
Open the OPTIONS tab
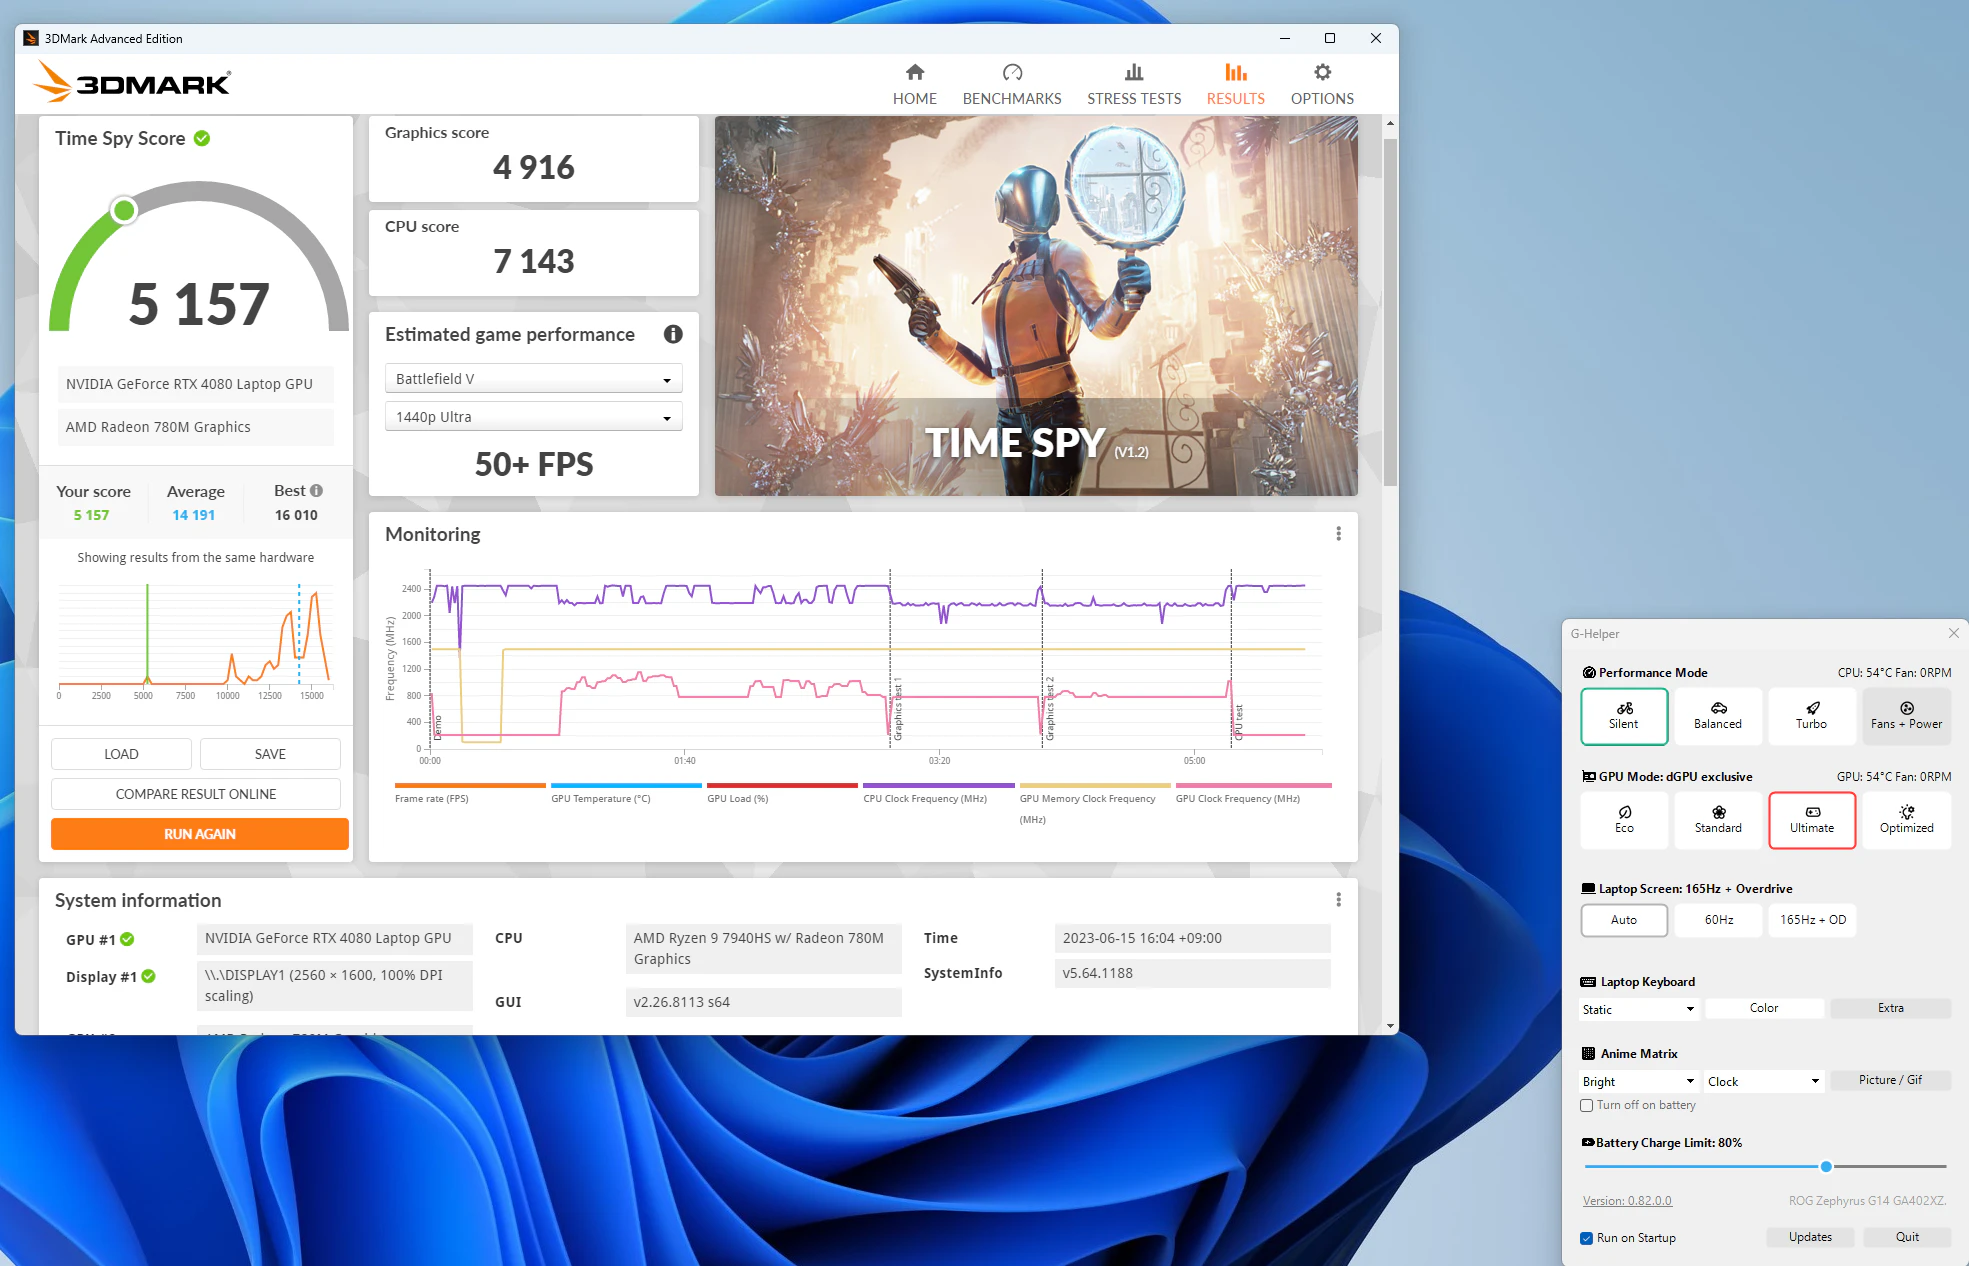(x=1322, y=84)
